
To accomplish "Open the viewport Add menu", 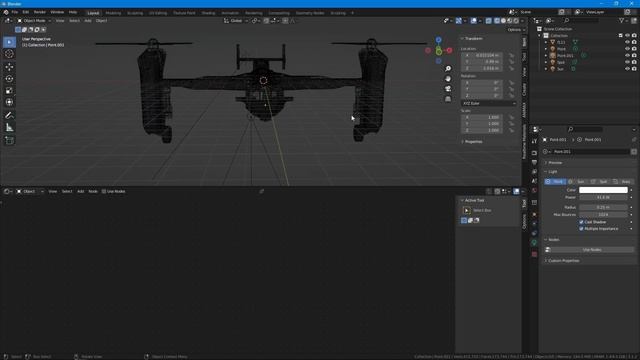I will point(88,20).
